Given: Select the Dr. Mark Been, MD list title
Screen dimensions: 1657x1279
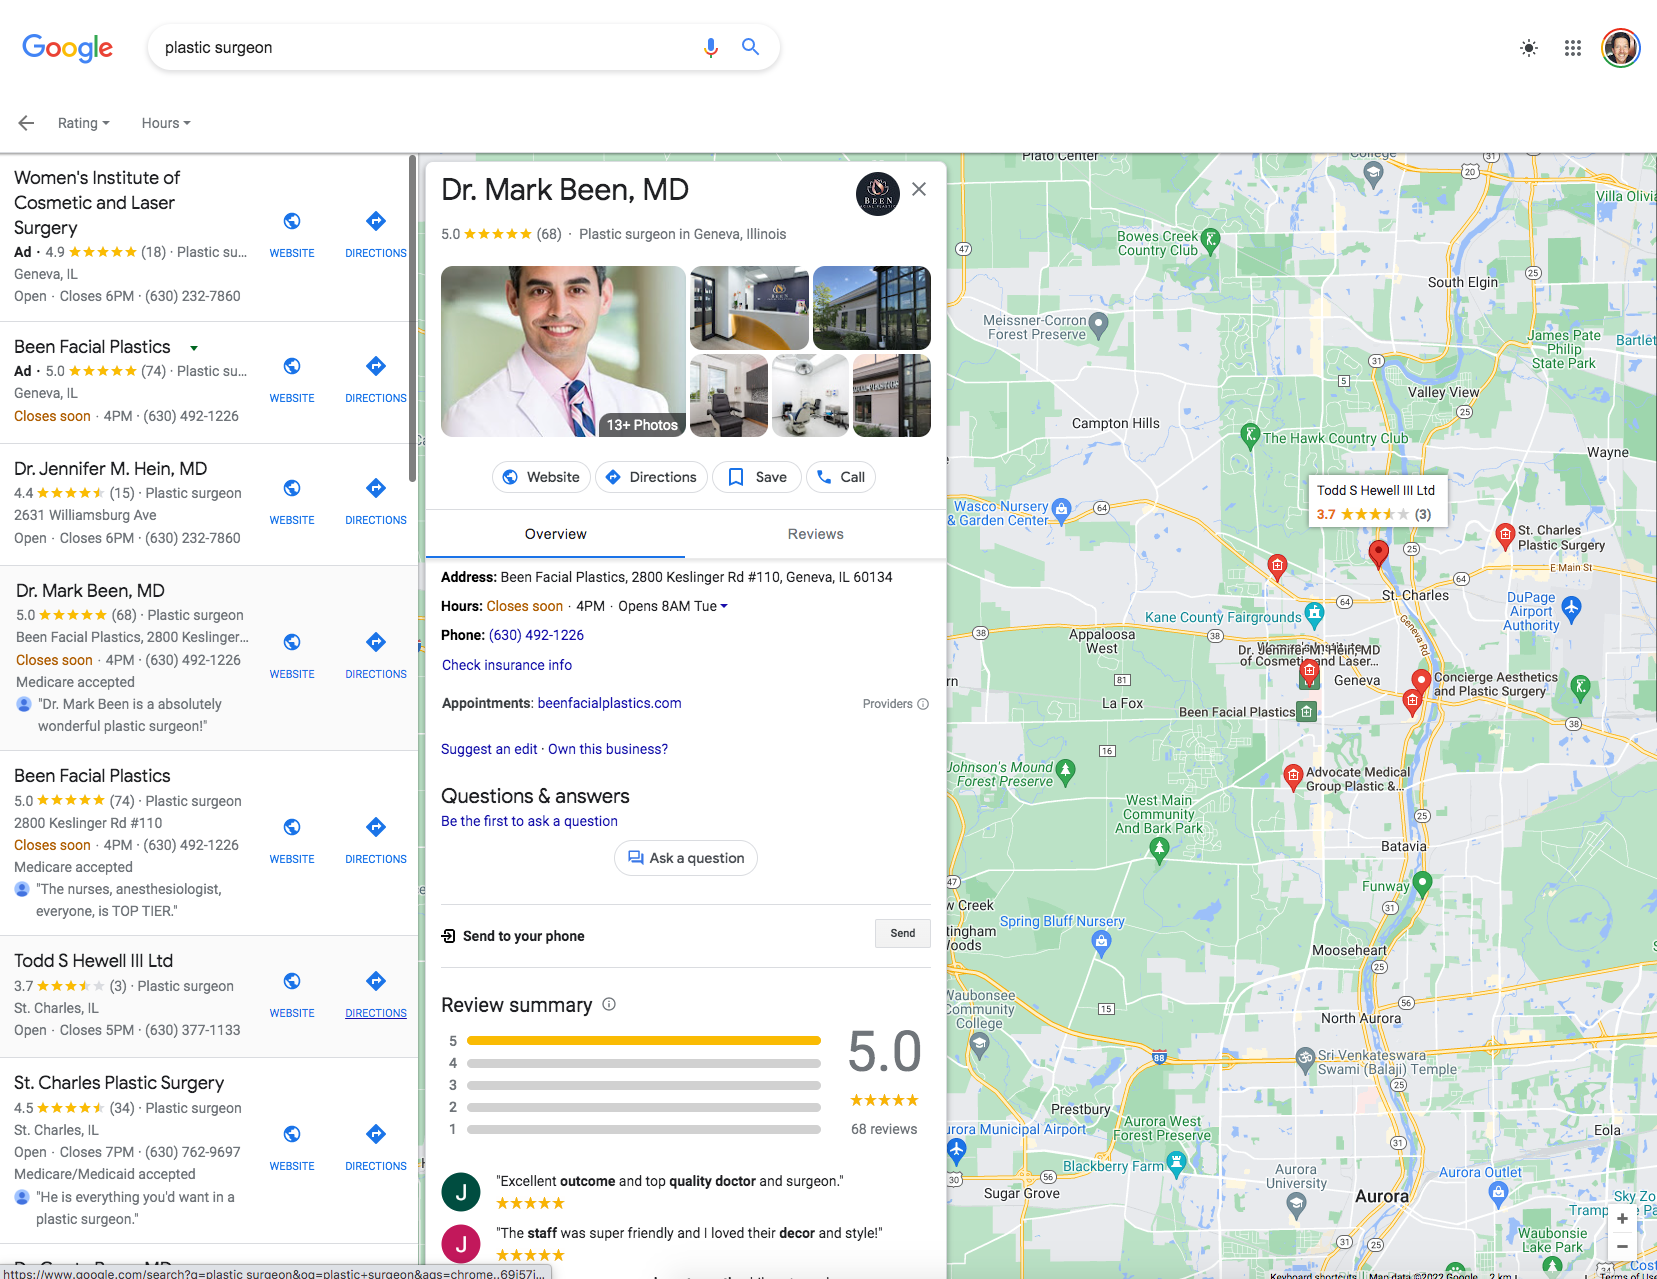Looking at the screenshot, I should 90,591.
